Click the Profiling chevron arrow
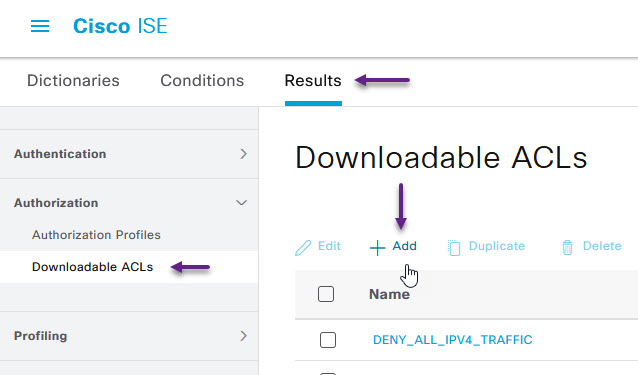Viewport: 638px width, 375px height. click(x=243, y=336)
